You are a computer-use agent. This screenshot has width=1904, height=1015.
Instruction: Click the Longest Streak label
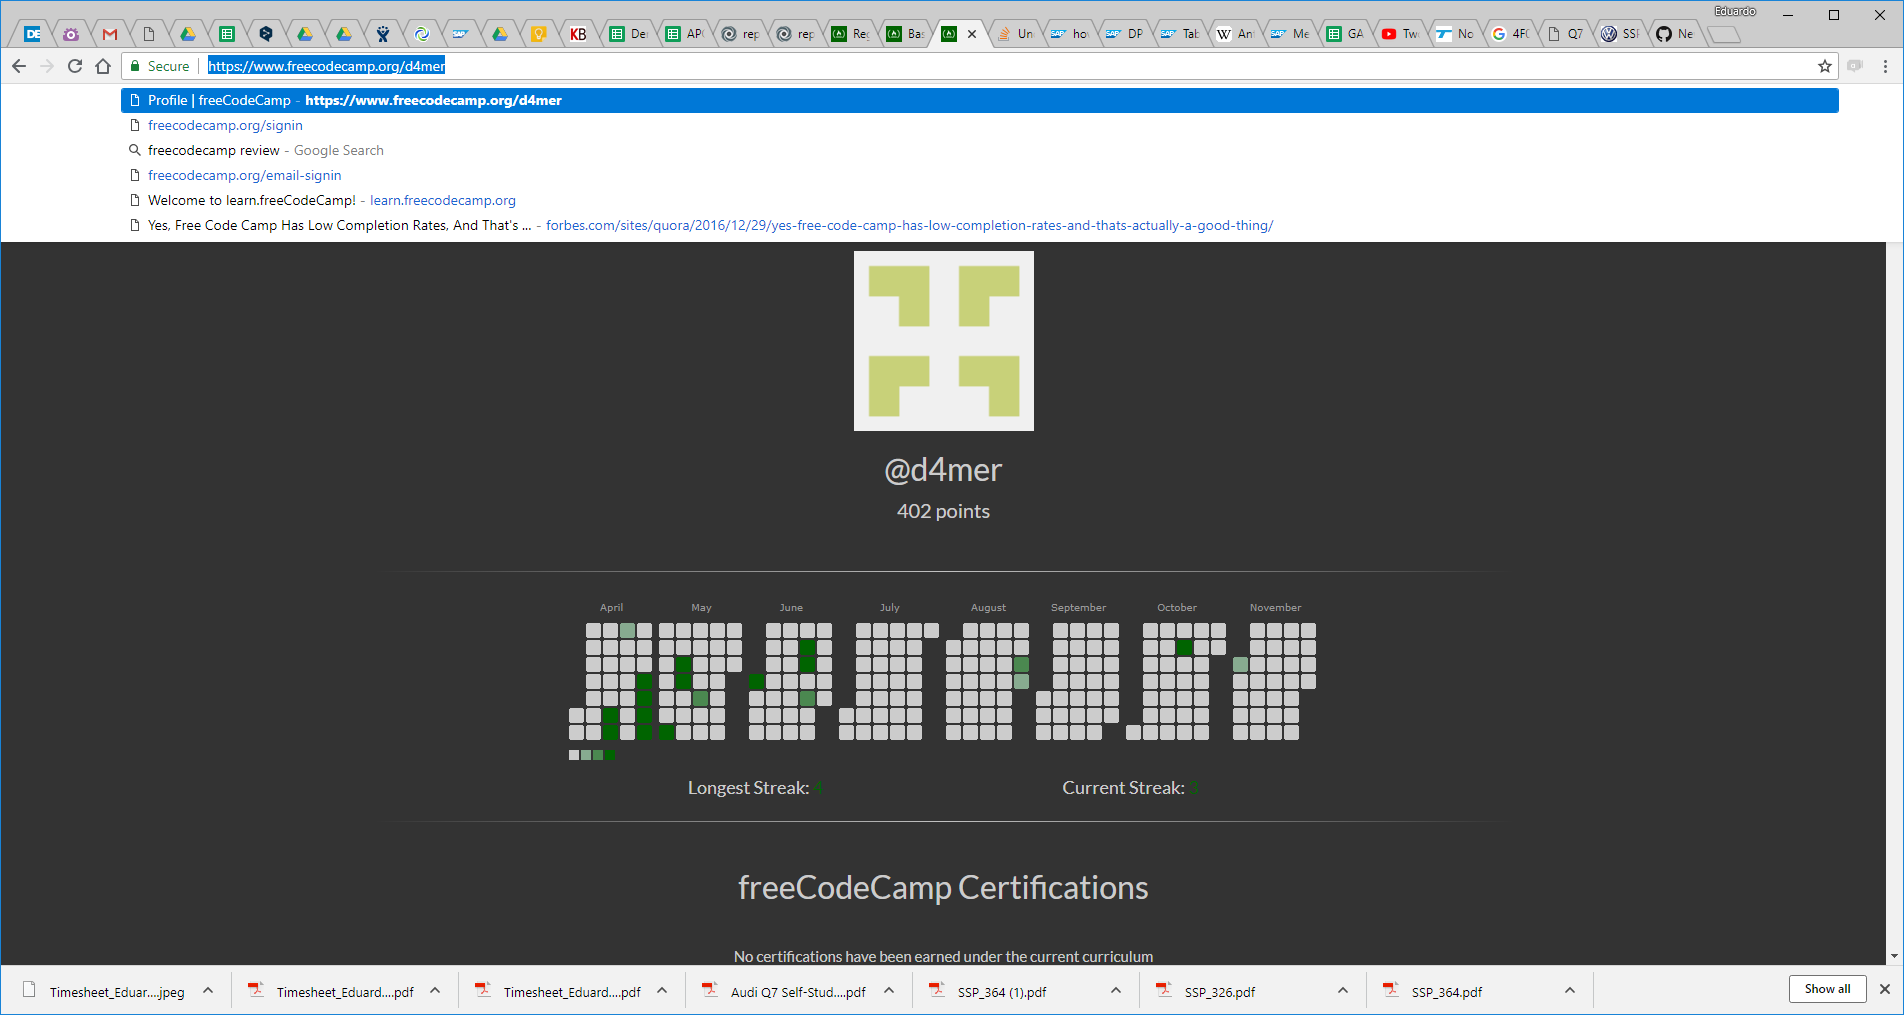point(748,788)
